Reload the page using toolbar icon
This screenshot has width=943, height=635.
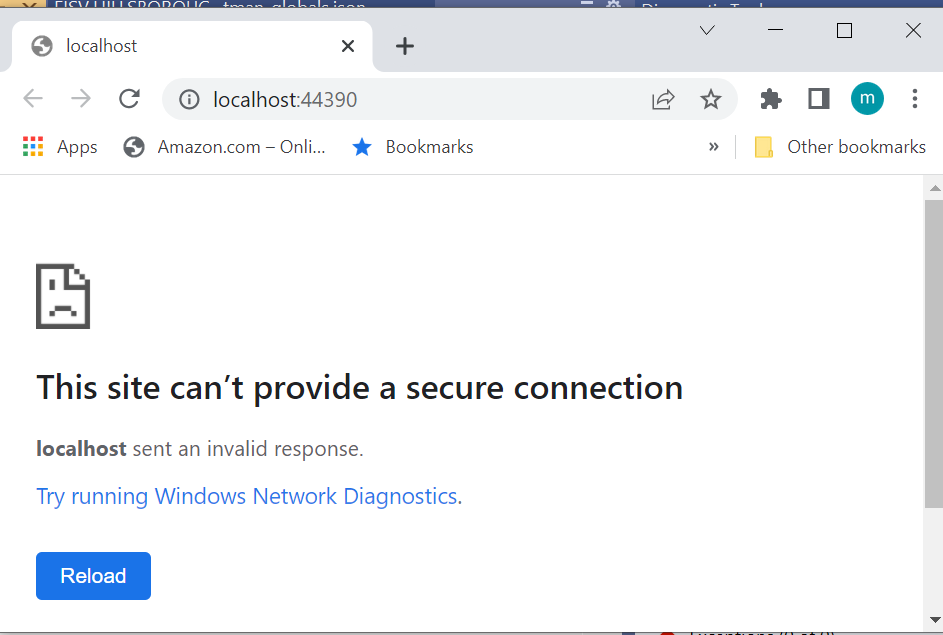(x=129, y=98)
